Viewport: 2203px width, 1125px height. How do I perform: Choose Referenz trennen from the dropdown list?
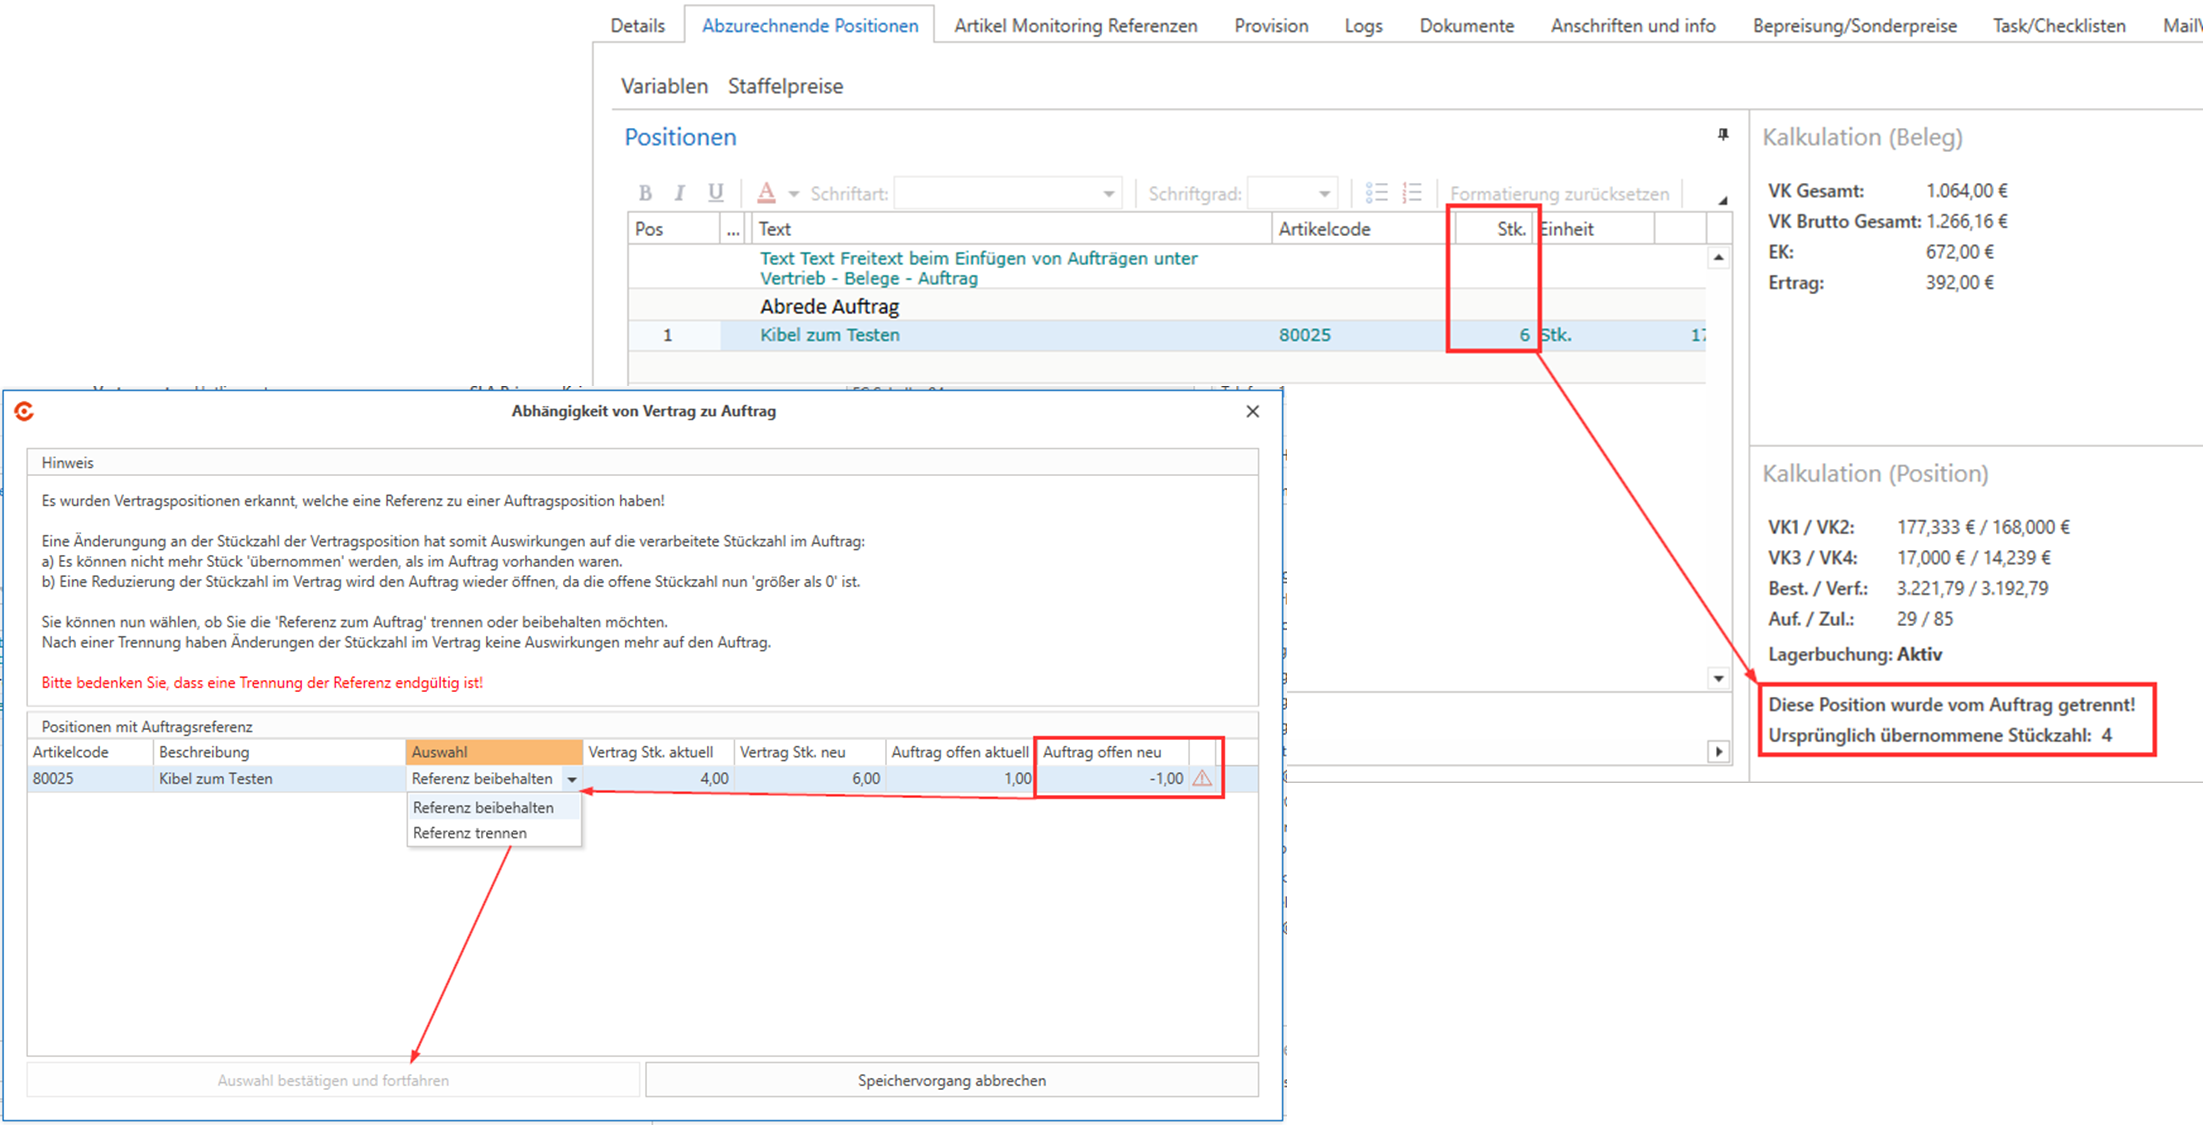coord(494,833)
